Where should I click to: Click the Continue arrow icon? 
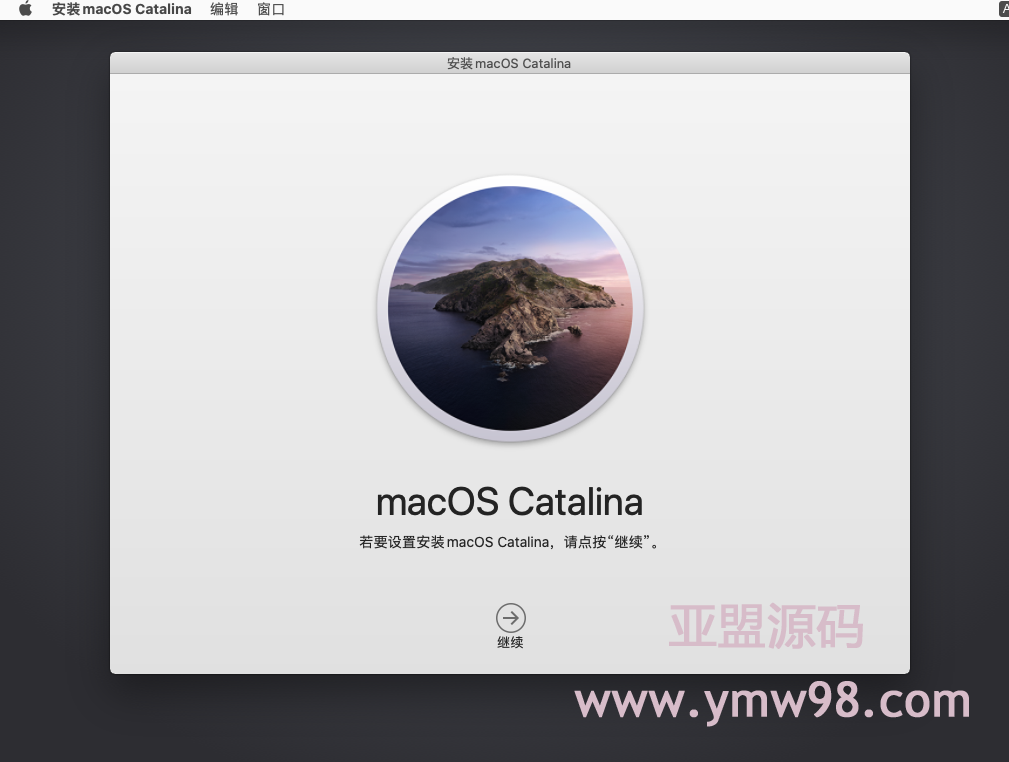(511, 618)
